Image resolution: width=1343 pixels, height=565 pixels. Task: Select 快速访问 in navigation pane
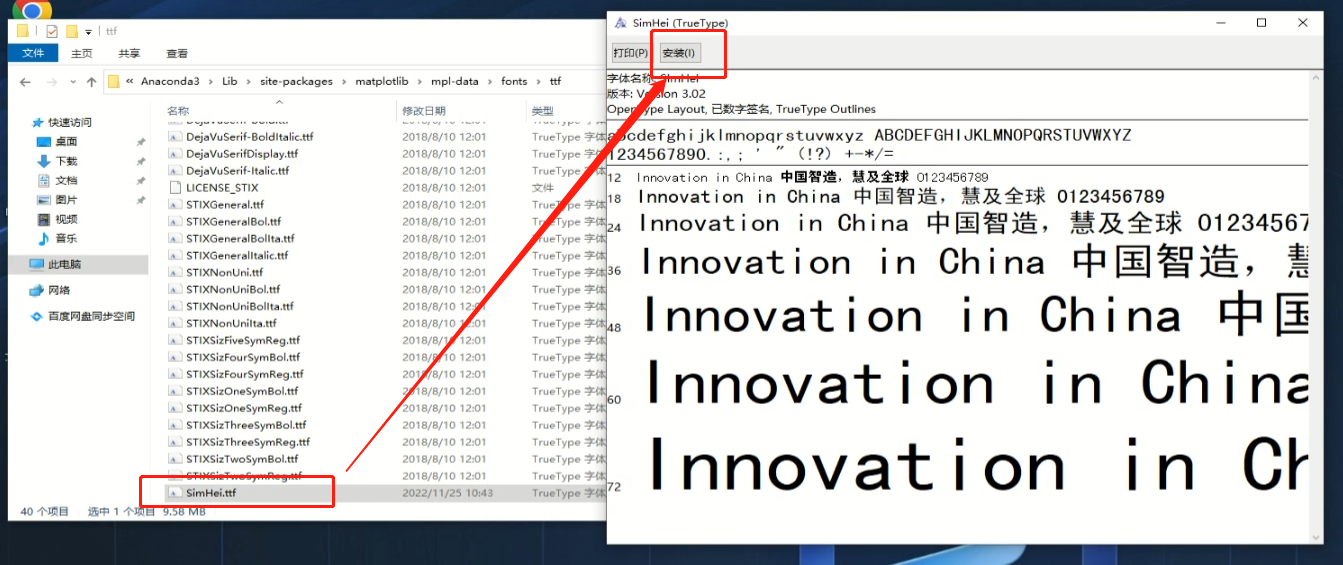click(69, 122)
